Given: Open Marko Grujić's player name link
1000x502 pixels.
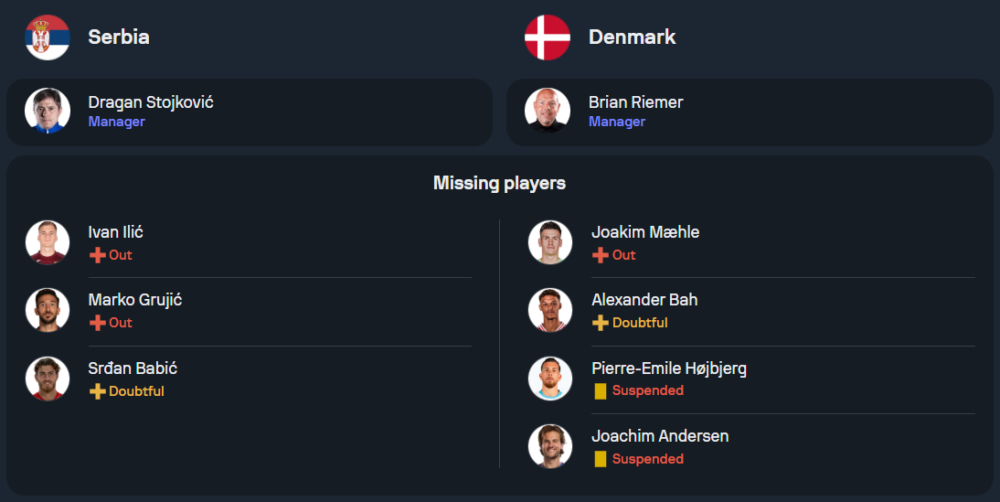Looking at the screenshot, I should click(x=135, y=300).
